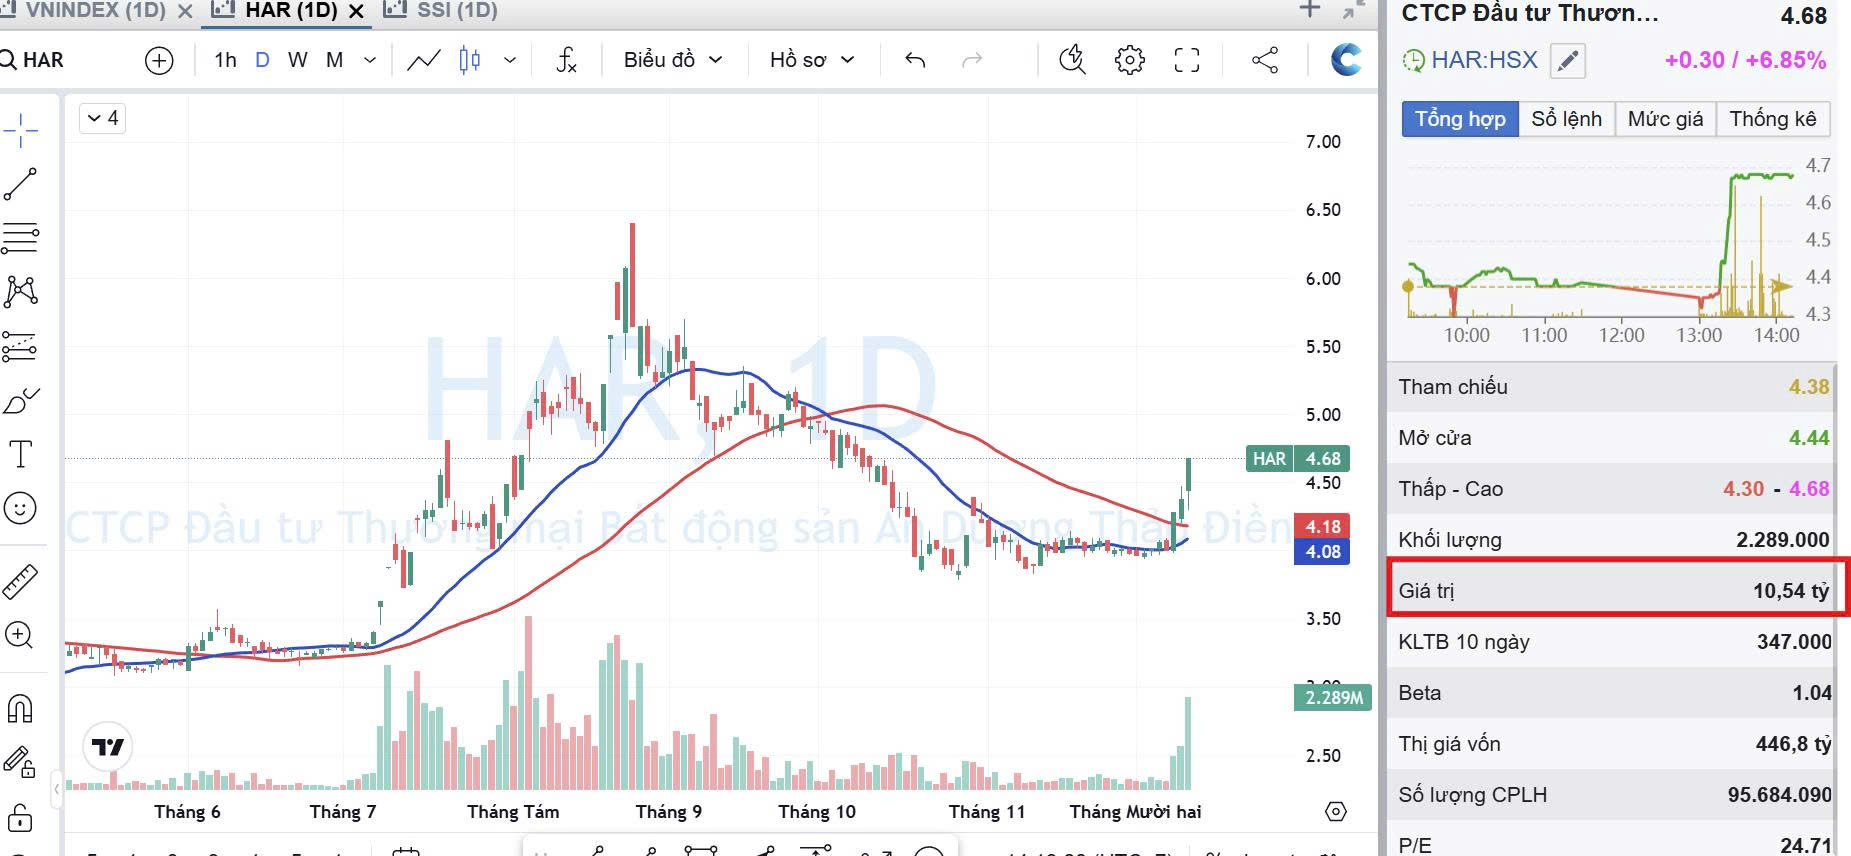Select the ruler measure tool
1851x856 pixels.
[x=20, y=581]
